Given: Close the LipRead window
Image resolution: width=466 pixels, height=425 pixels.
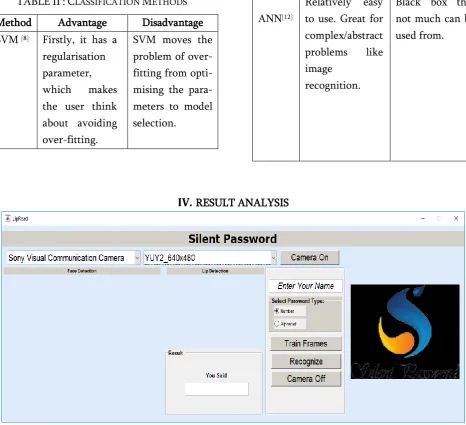Looking at the screenshot, I should click(456, 219).
